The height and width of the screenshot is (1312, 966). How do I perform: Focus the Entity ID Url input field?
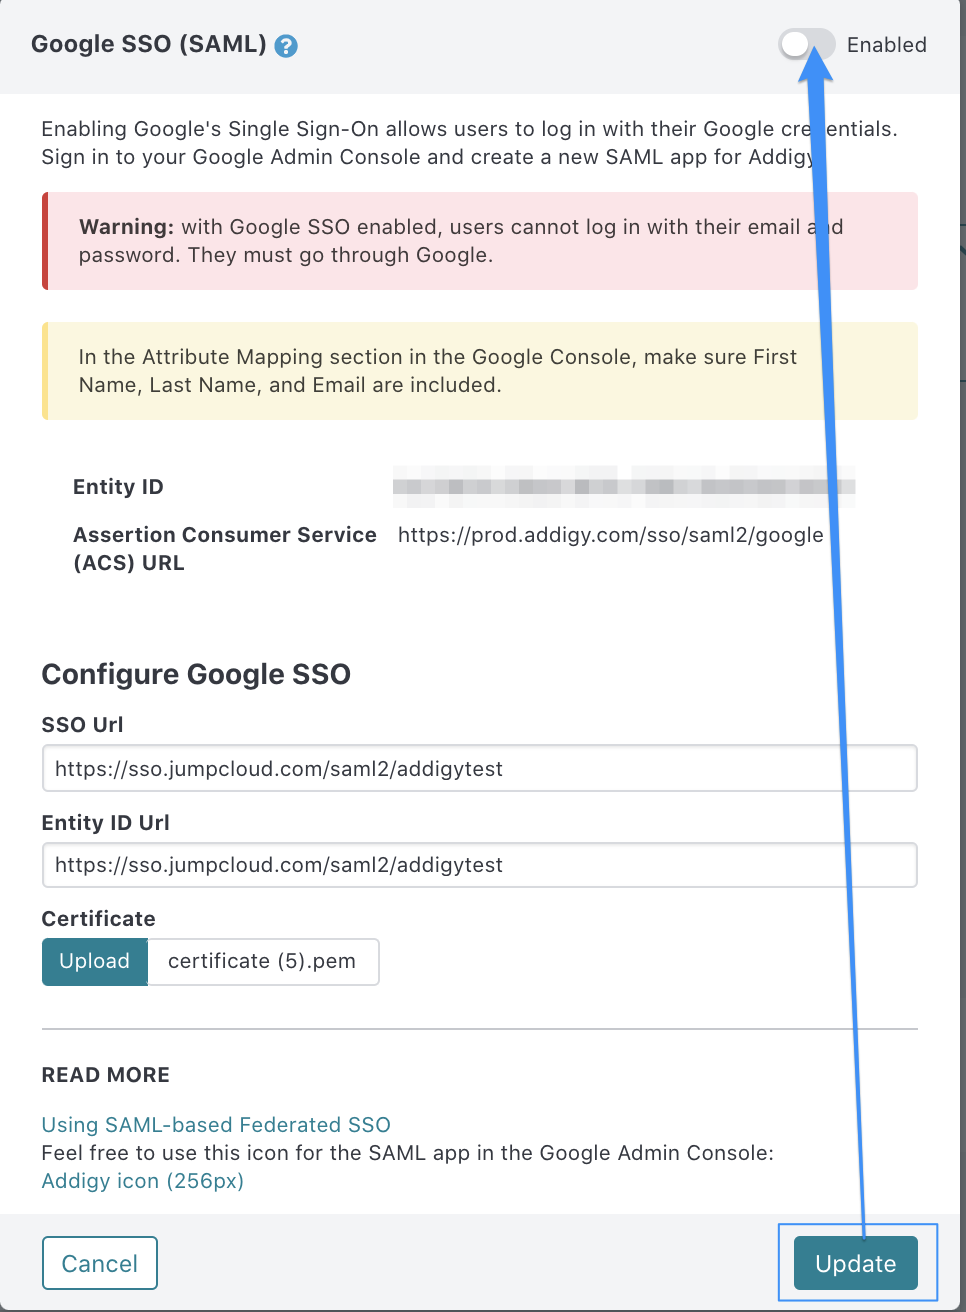coord(480,865)
